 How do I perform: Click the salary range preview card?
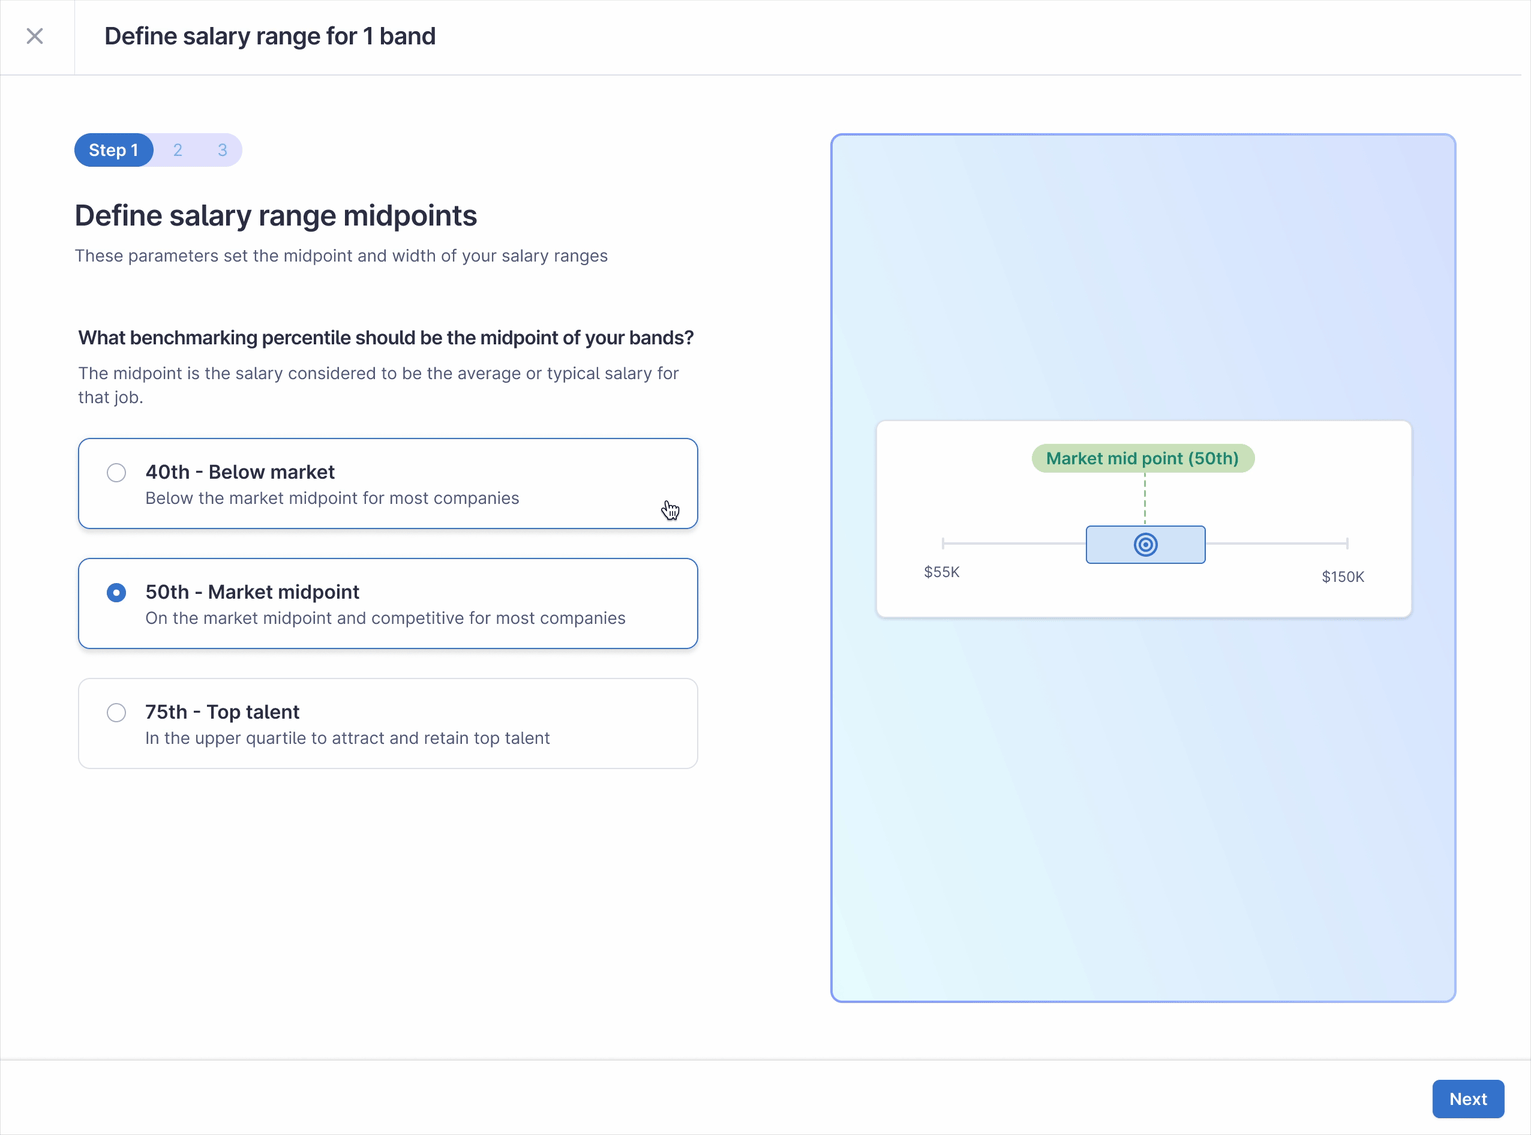pos(1143,518)
